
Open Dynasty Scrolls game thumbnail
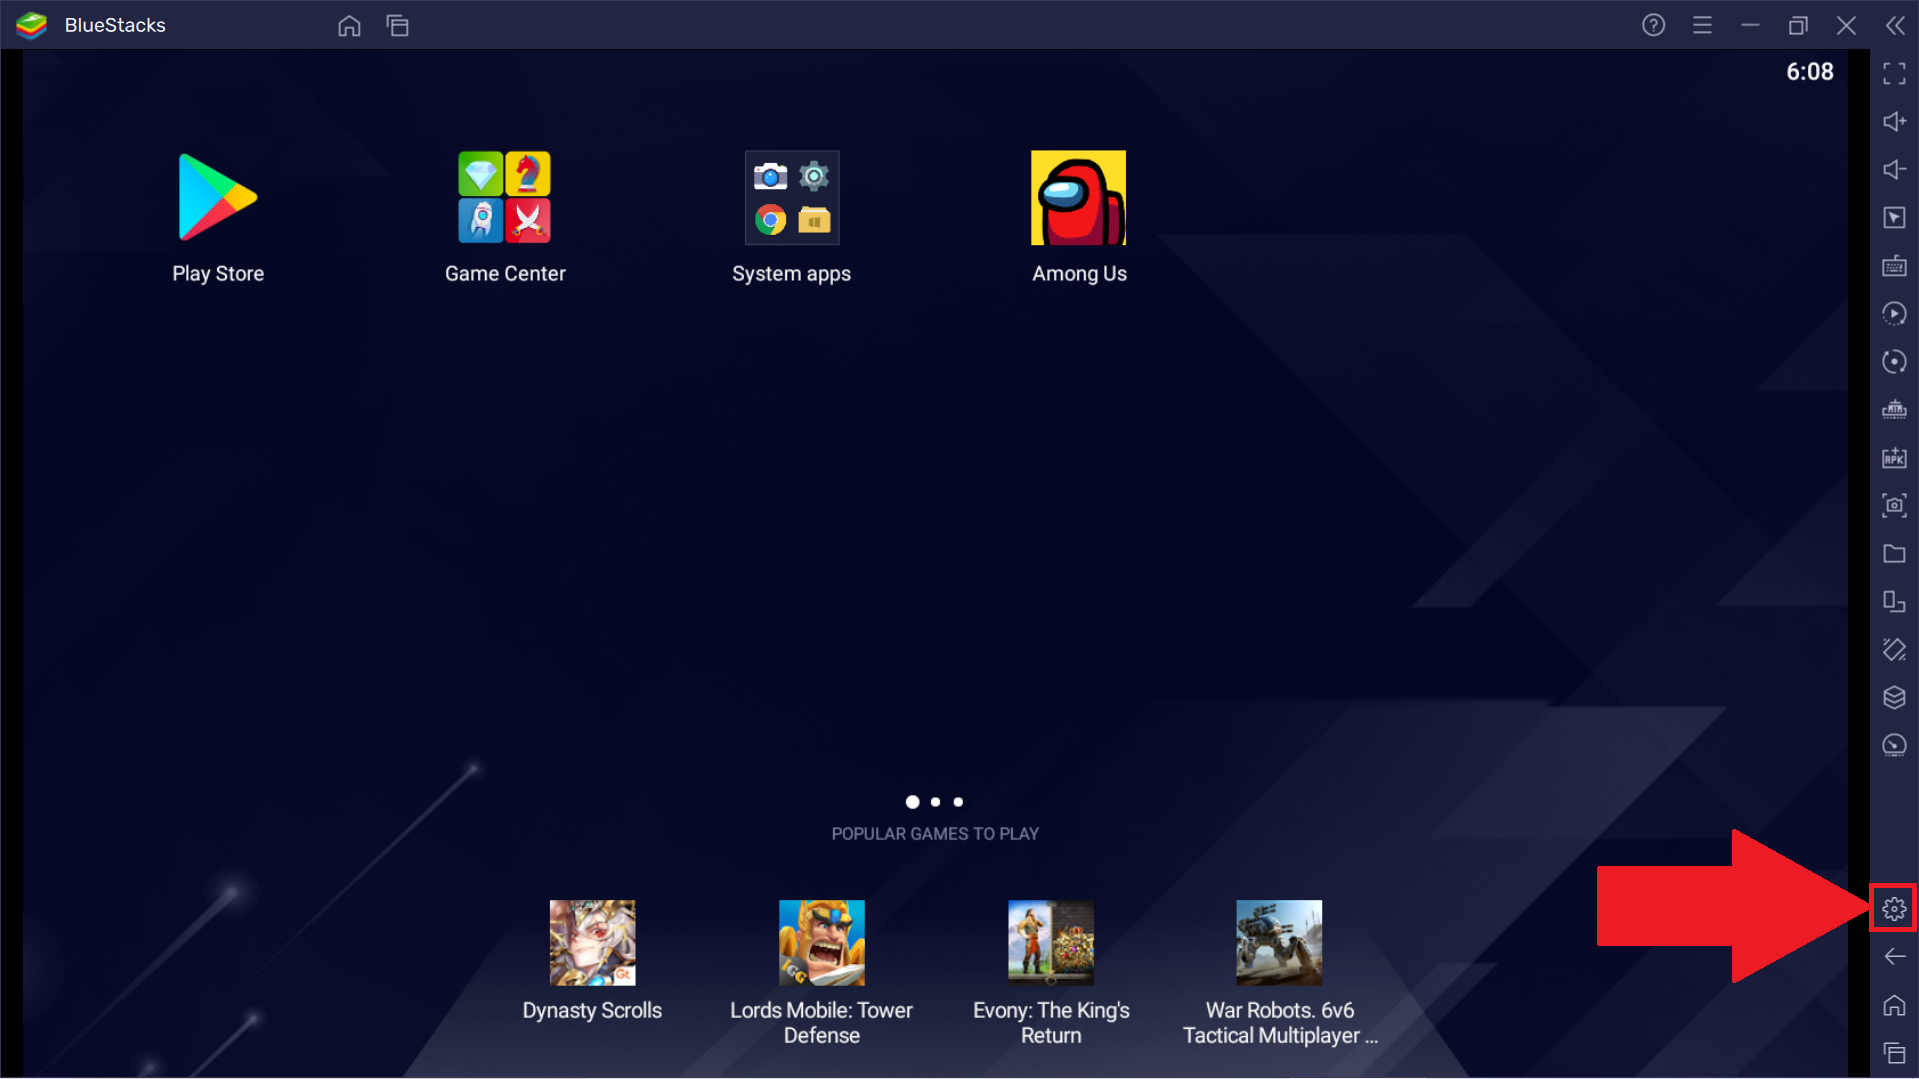pyautogui.click(x=592, y=943)
